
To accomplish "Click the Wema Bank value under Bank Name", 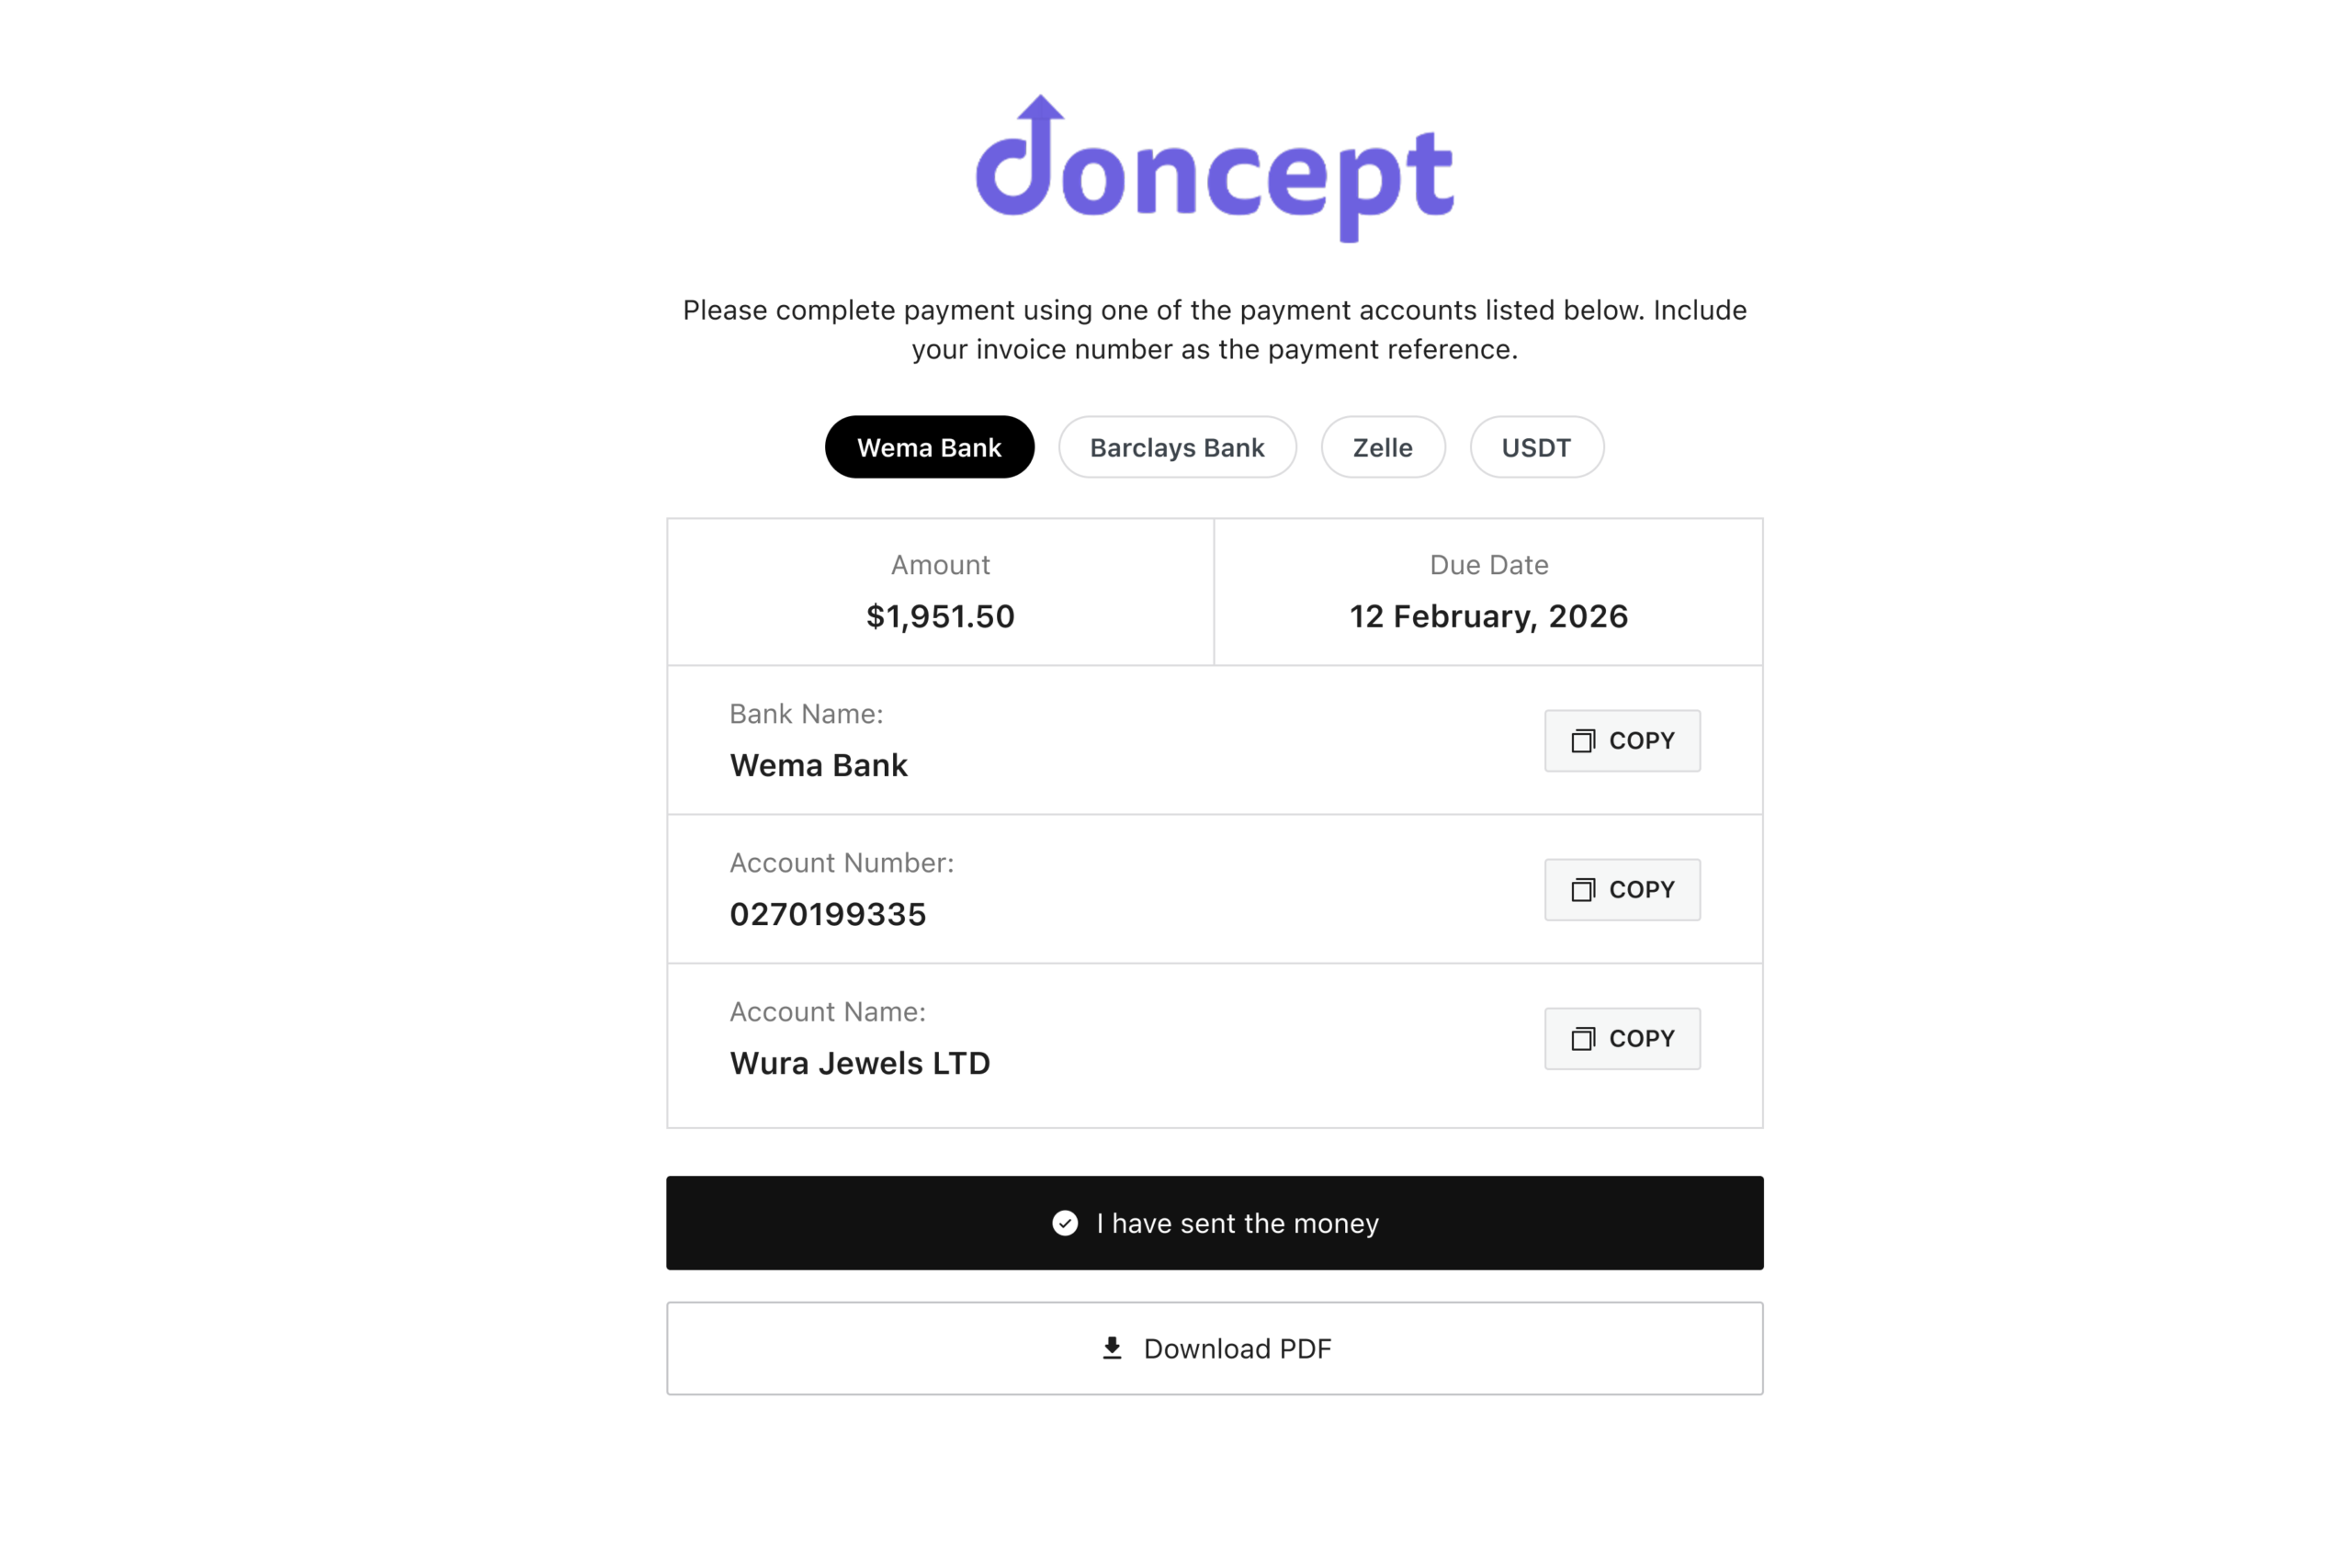I will [819, 765].
